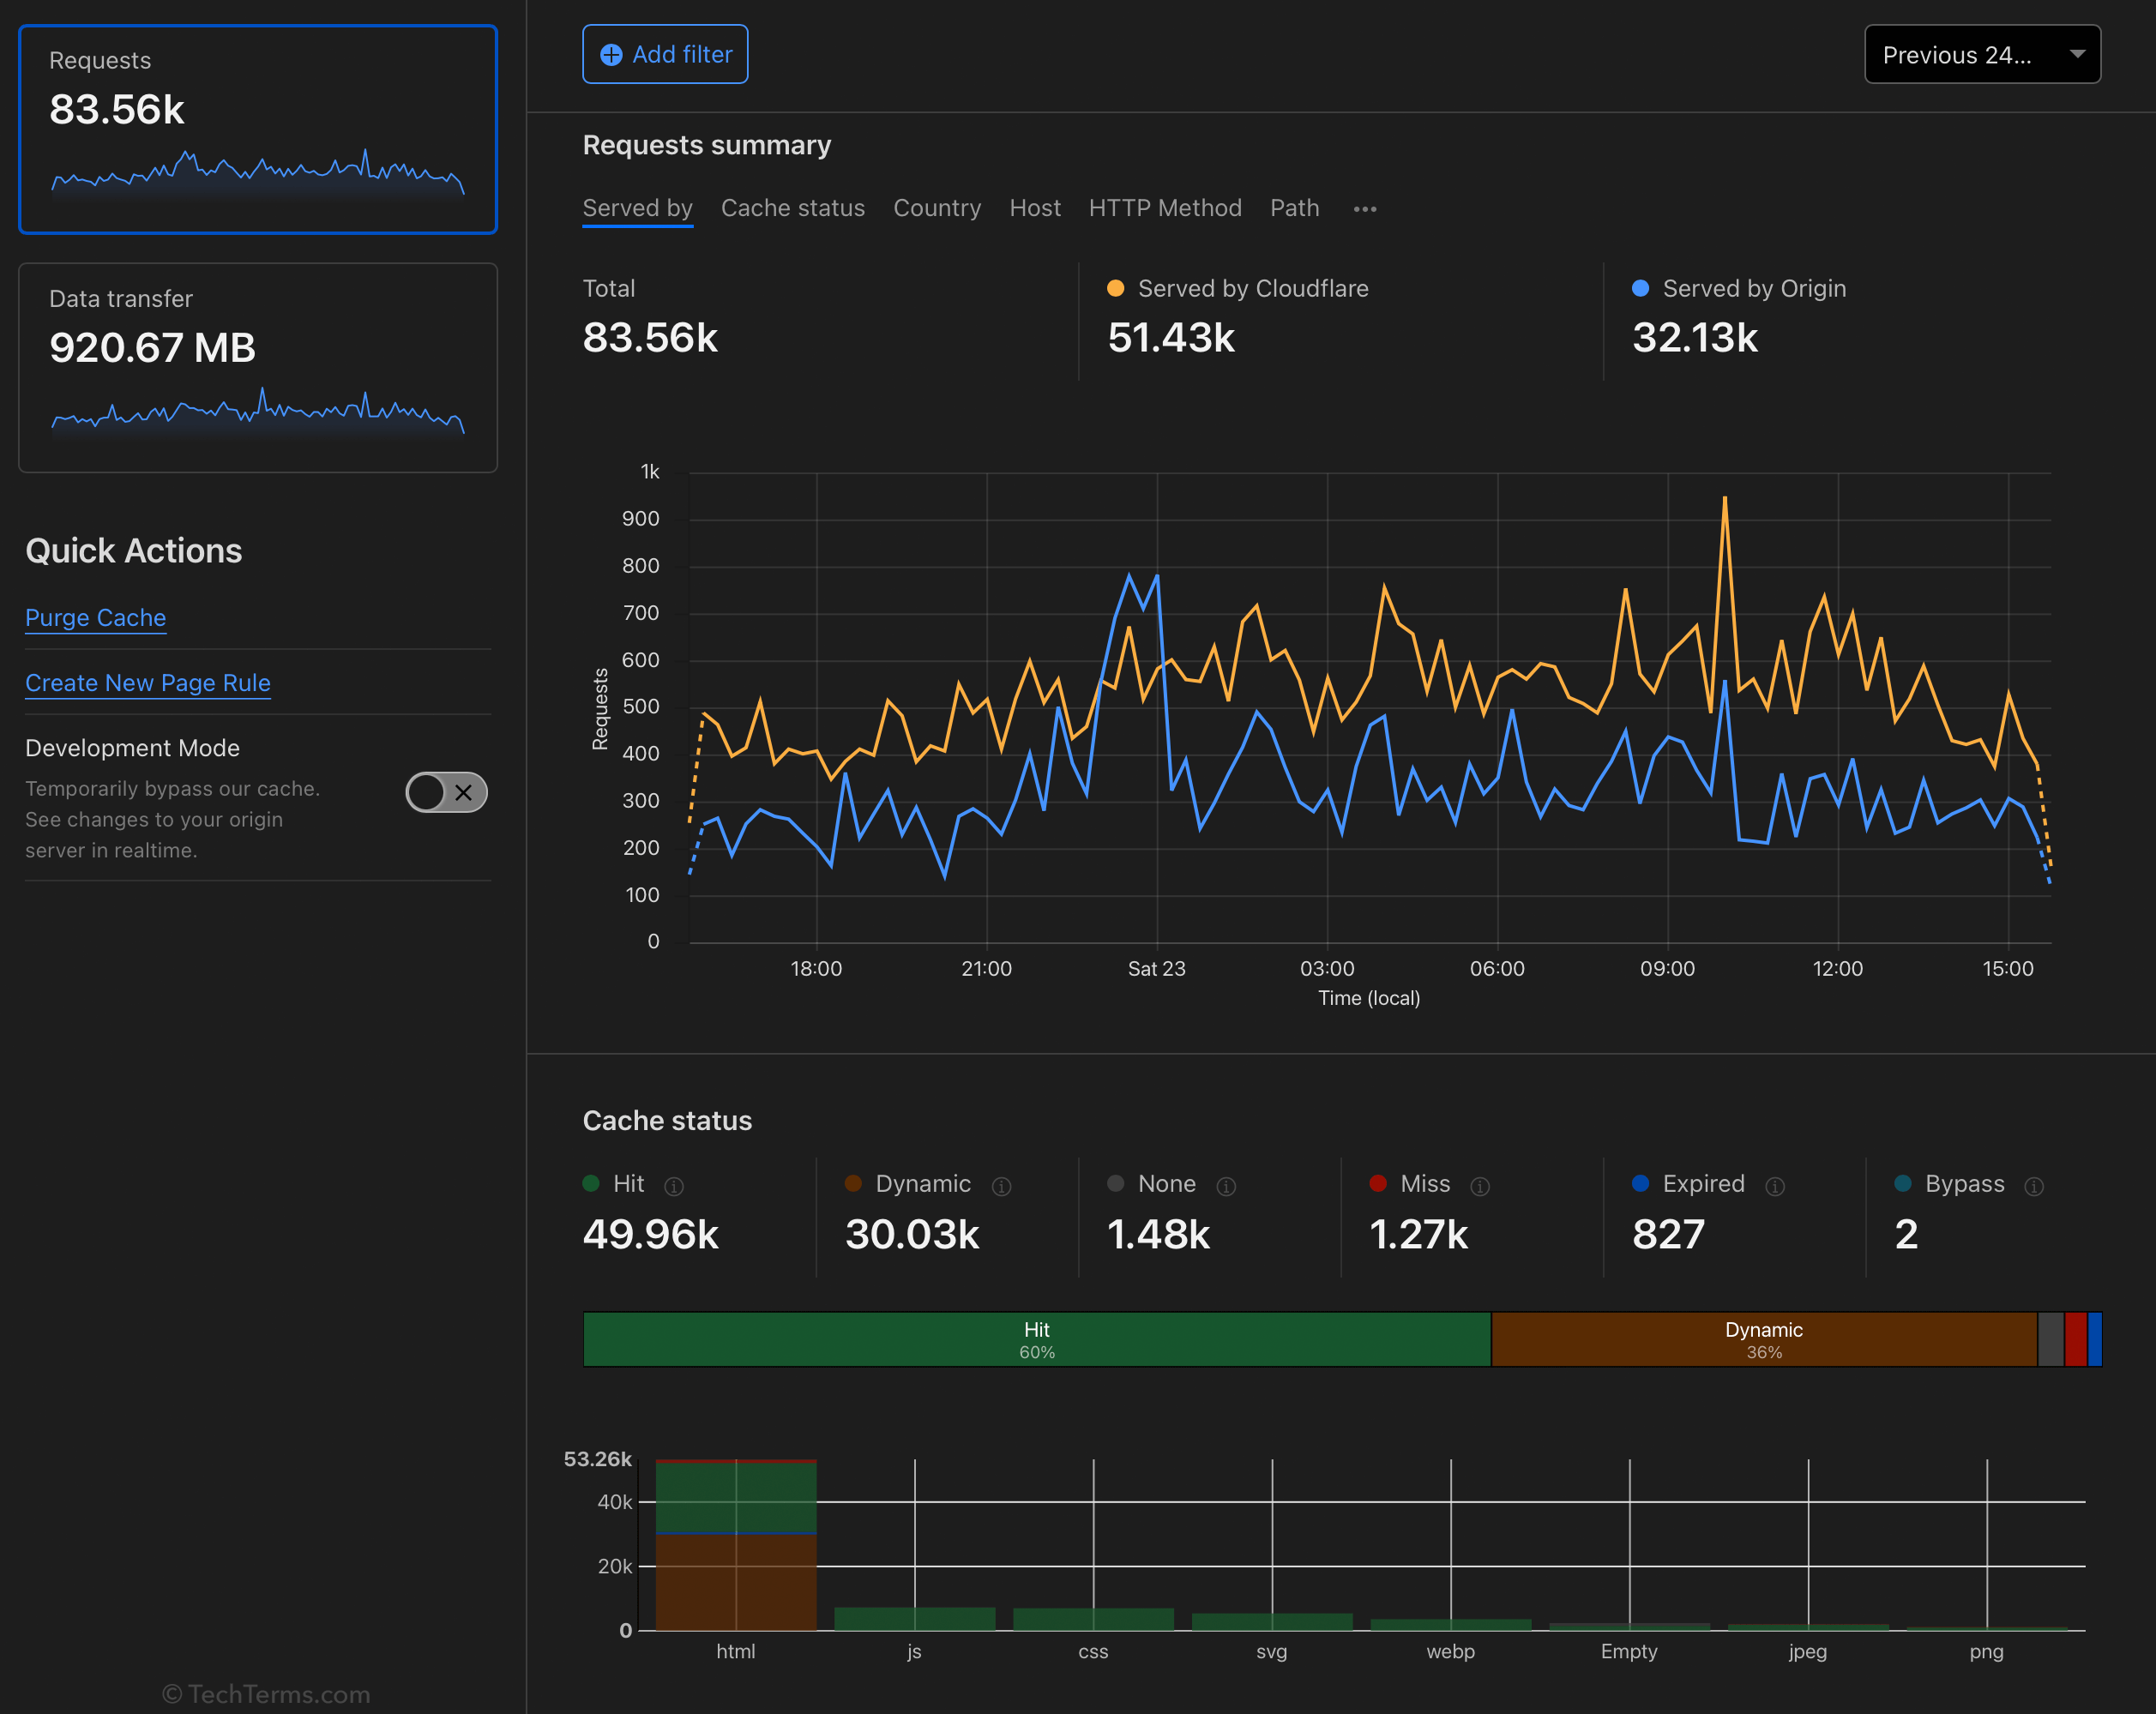2156x1714 pixels.
Task: Click the info icon next to Expired
Action: [1775, 1186]
